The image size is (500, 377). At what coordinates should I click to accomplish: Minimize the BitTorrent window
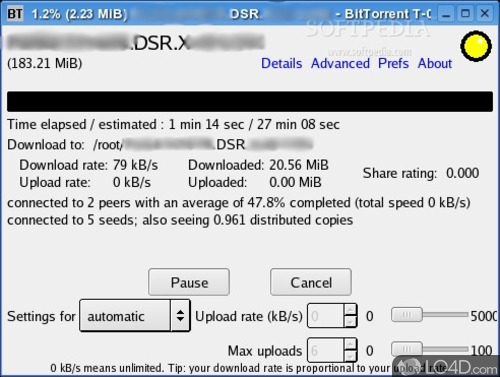pos(446,14)
